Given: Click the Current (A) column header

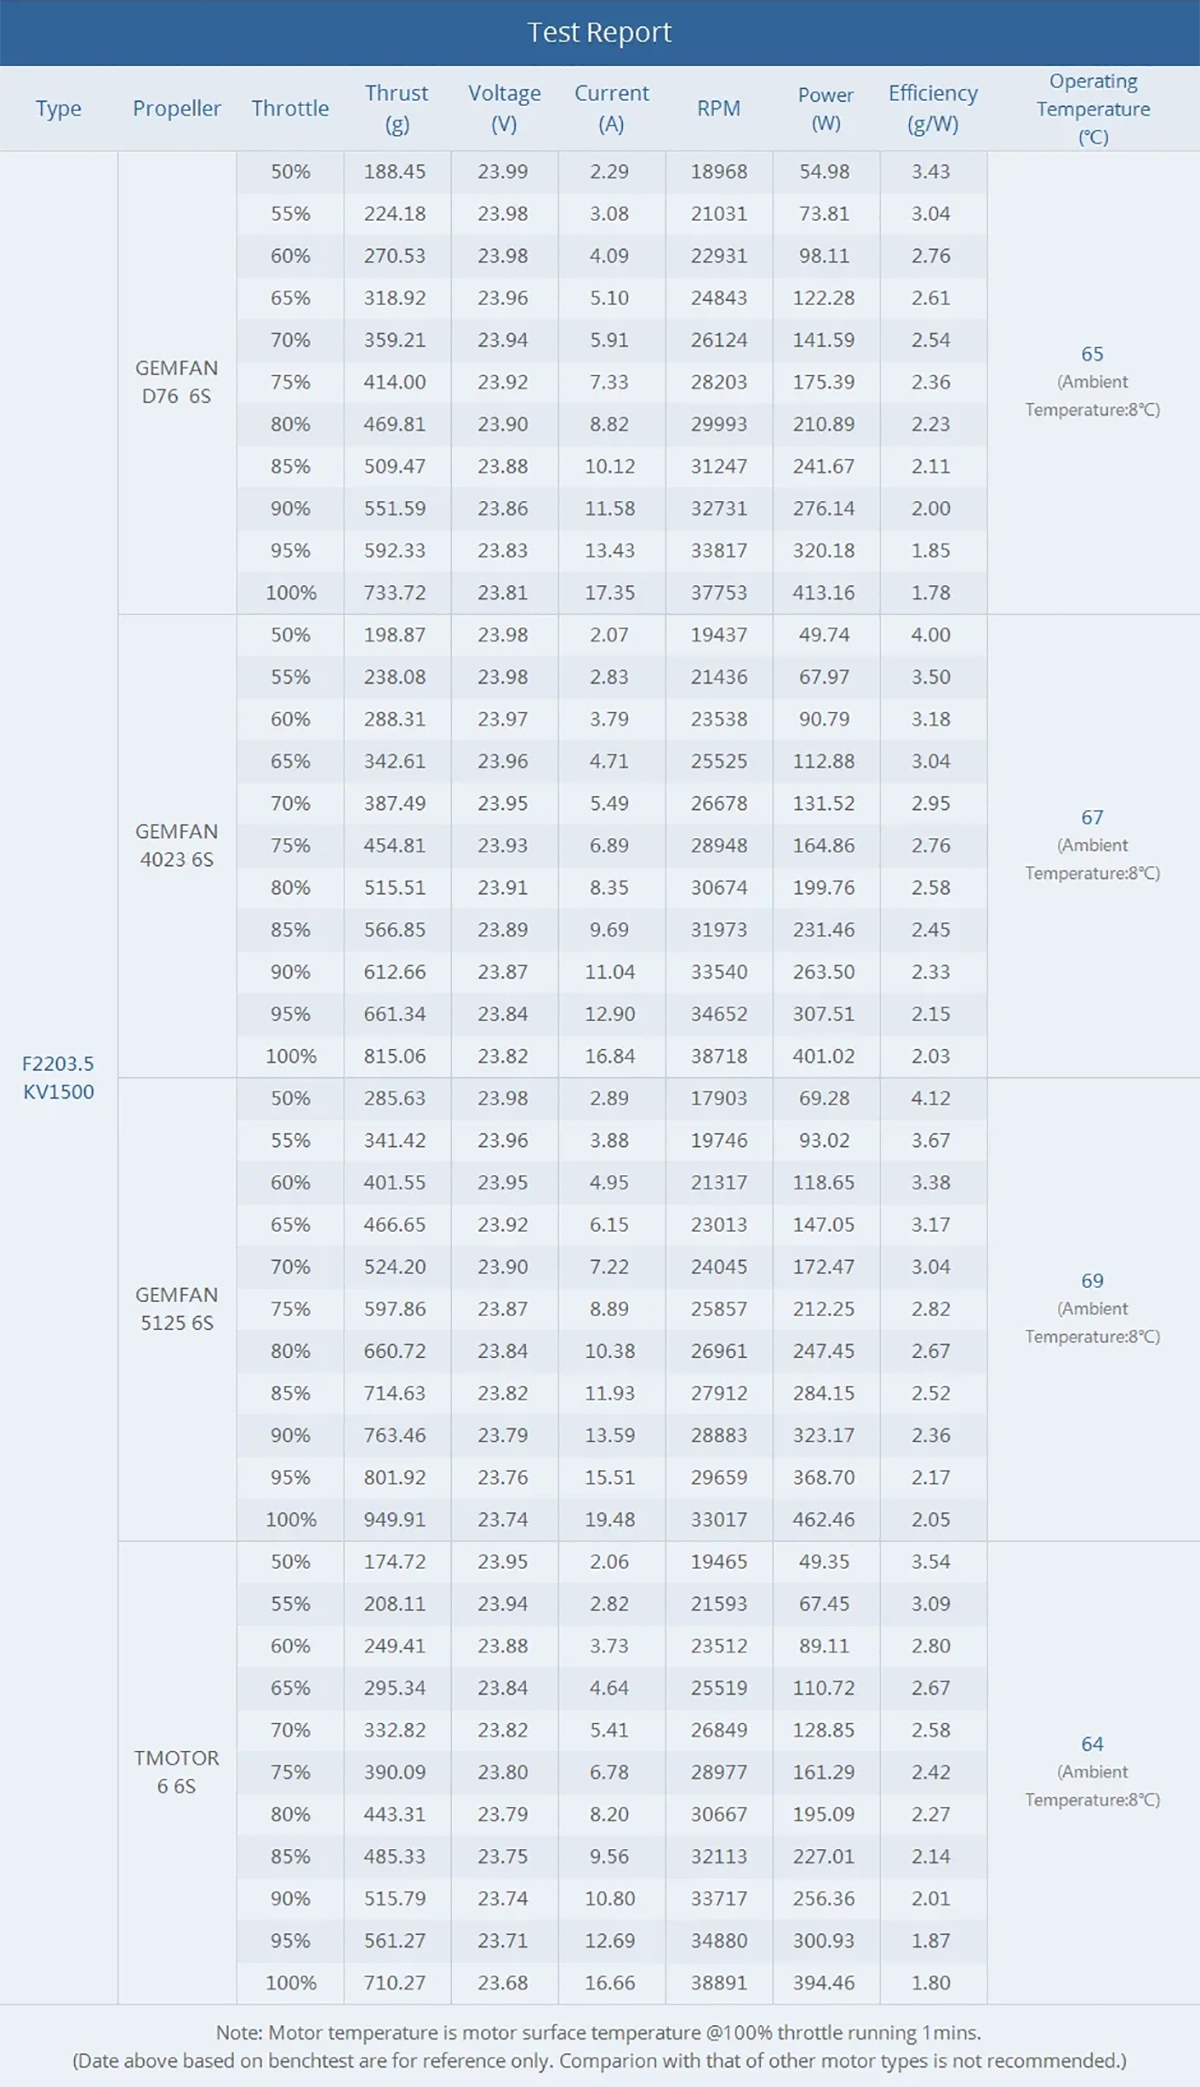Looking at the screenshot, I should [611, 109].
